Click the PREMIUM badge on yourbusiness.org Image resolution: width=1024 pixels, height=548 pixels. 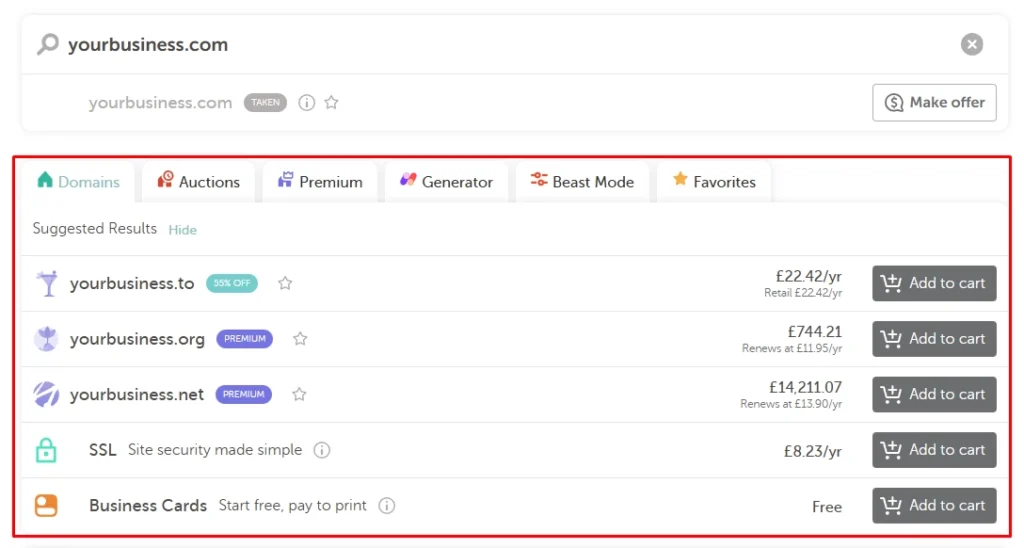click(x=244, y=339)
